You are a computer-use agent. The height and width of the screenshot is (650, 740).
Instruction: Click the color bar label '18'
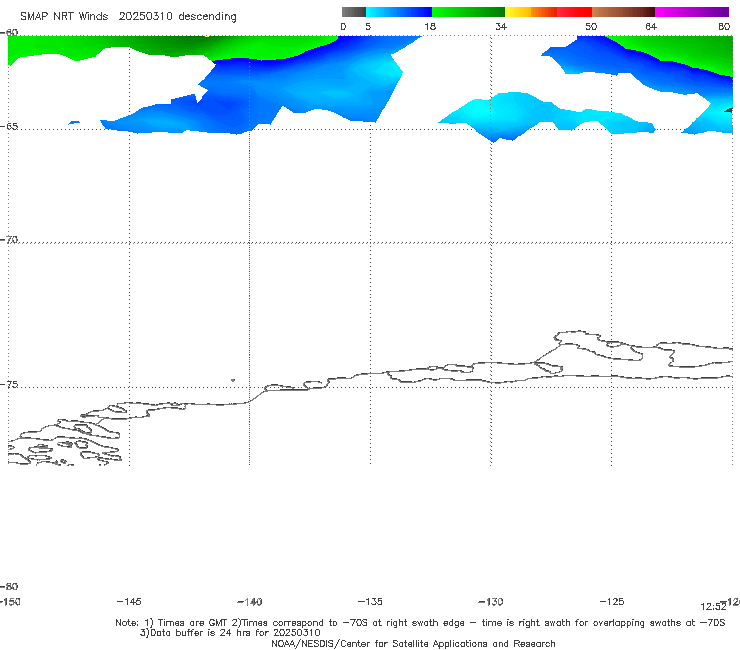click(x=430, y=26)
